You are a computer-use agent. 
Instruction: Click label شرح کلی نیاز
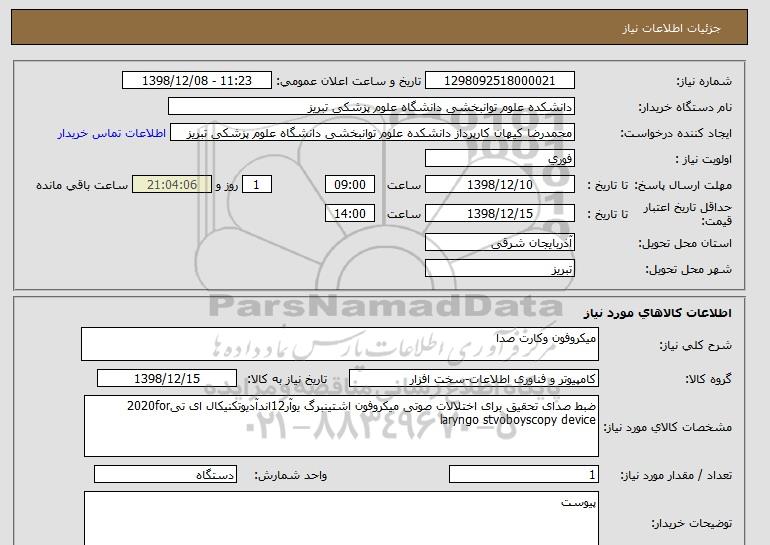pyautogui.click(x=695, y=345)
